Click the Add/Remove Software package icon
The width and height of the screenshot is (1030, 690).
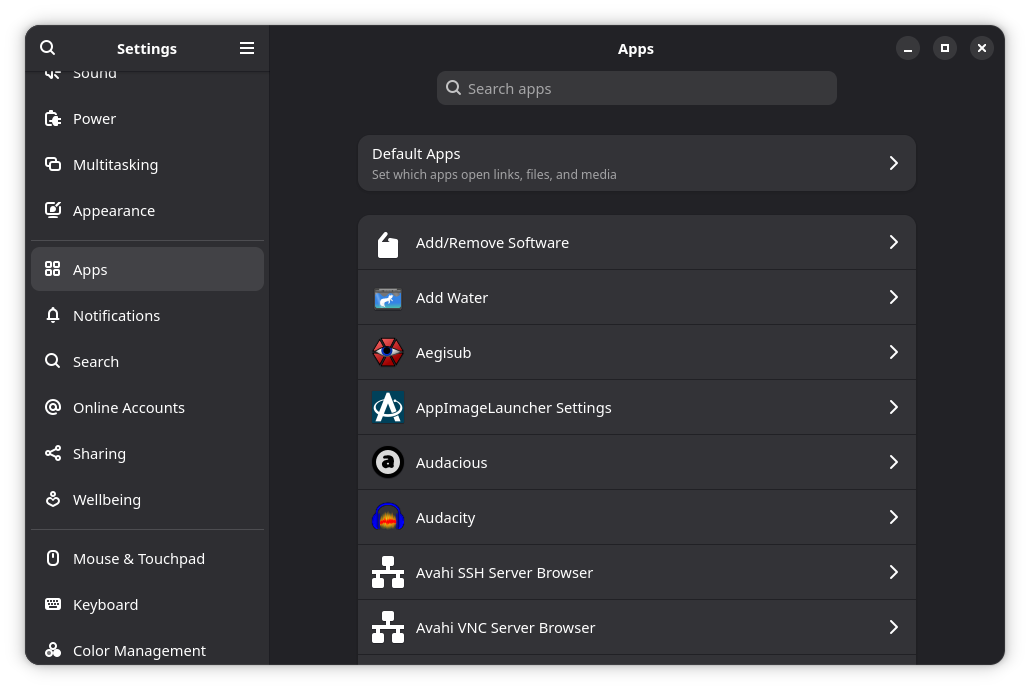[x=388, y=243]
